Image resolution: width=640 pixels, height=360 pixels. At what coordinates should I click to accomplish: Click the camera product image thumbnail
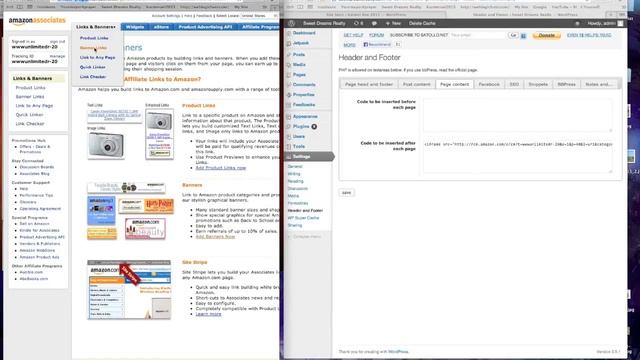[106, 145]
